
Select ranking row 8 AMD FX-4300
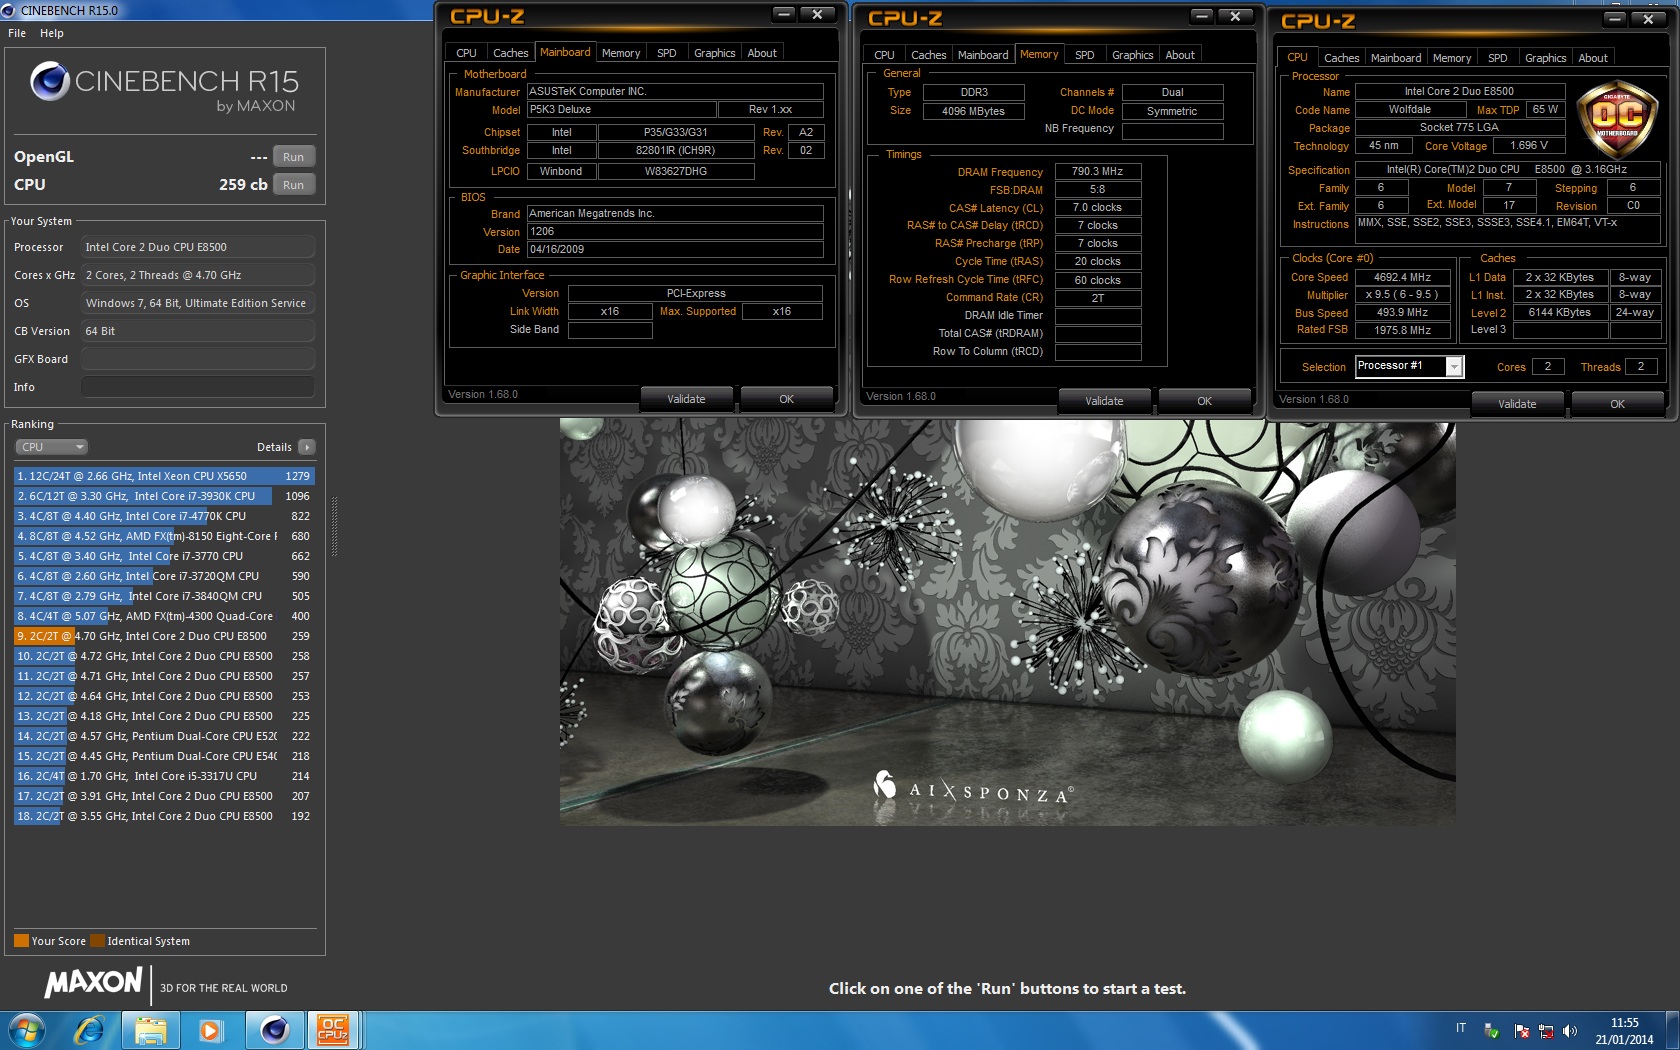coord(164,616)
